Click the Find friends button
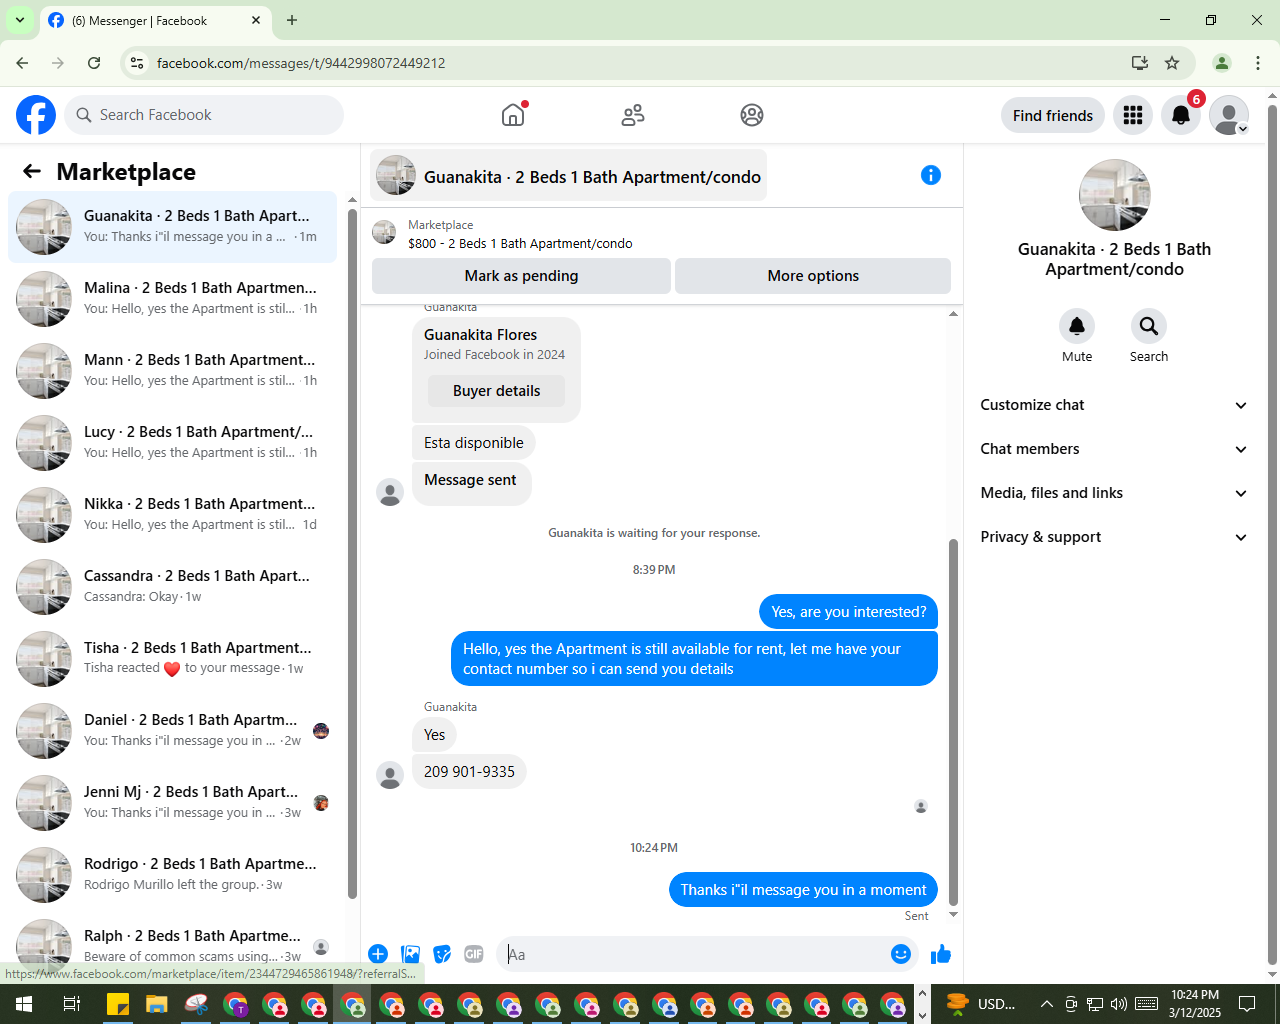The width and height of the screenshot is (1280, 1024). 1053,115
